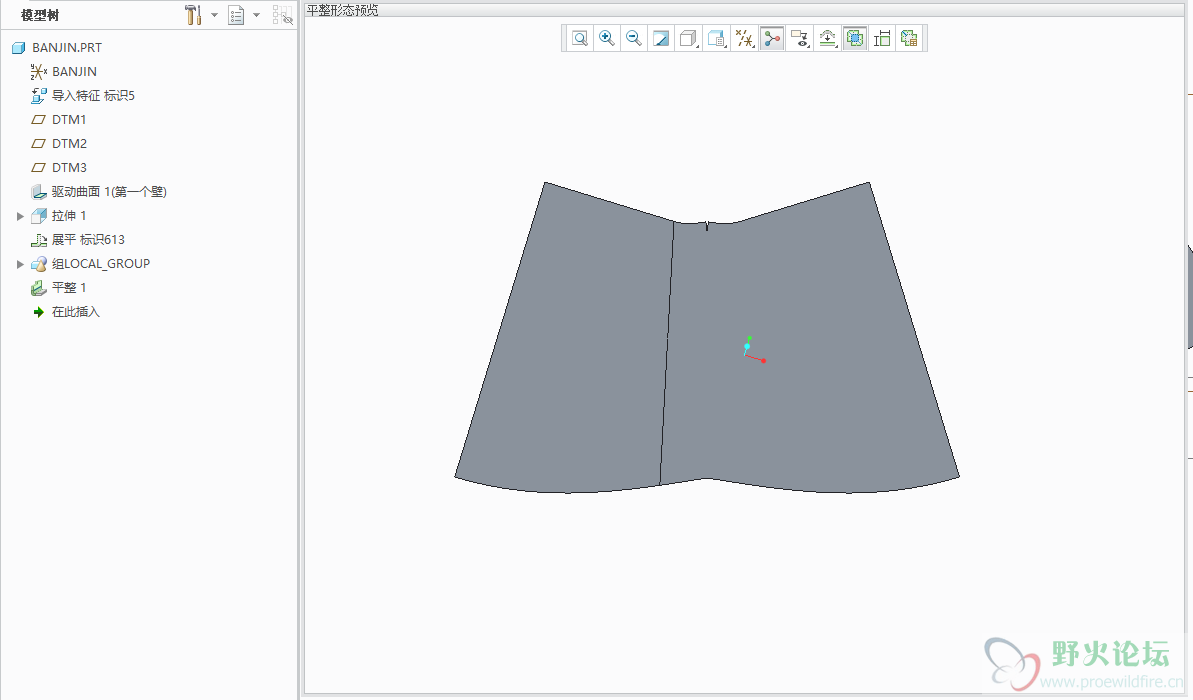This screenshot has width=1193, height=700.
Task: Click the Zoom Out magnifier icon
Action: click(633, 39)
